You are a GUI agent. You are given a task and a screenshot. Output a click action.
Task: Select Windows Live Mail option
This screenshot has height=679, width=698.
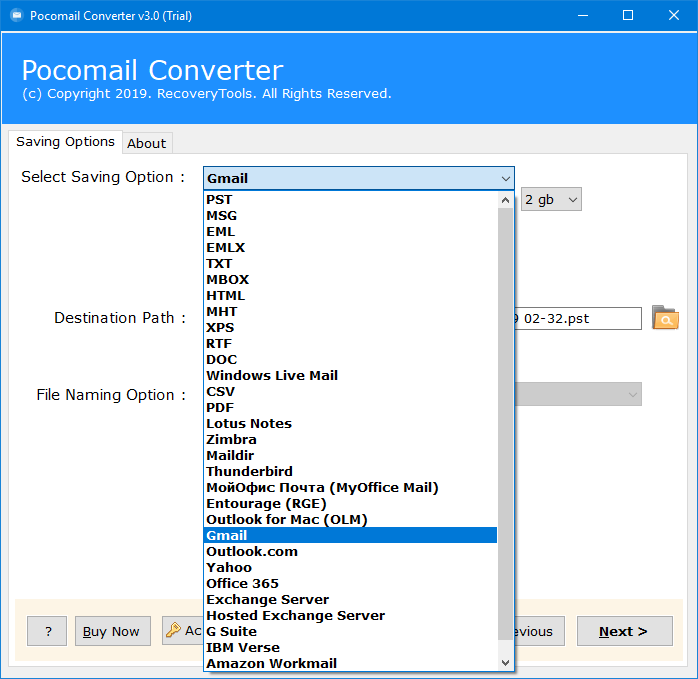tap(350, 376)
